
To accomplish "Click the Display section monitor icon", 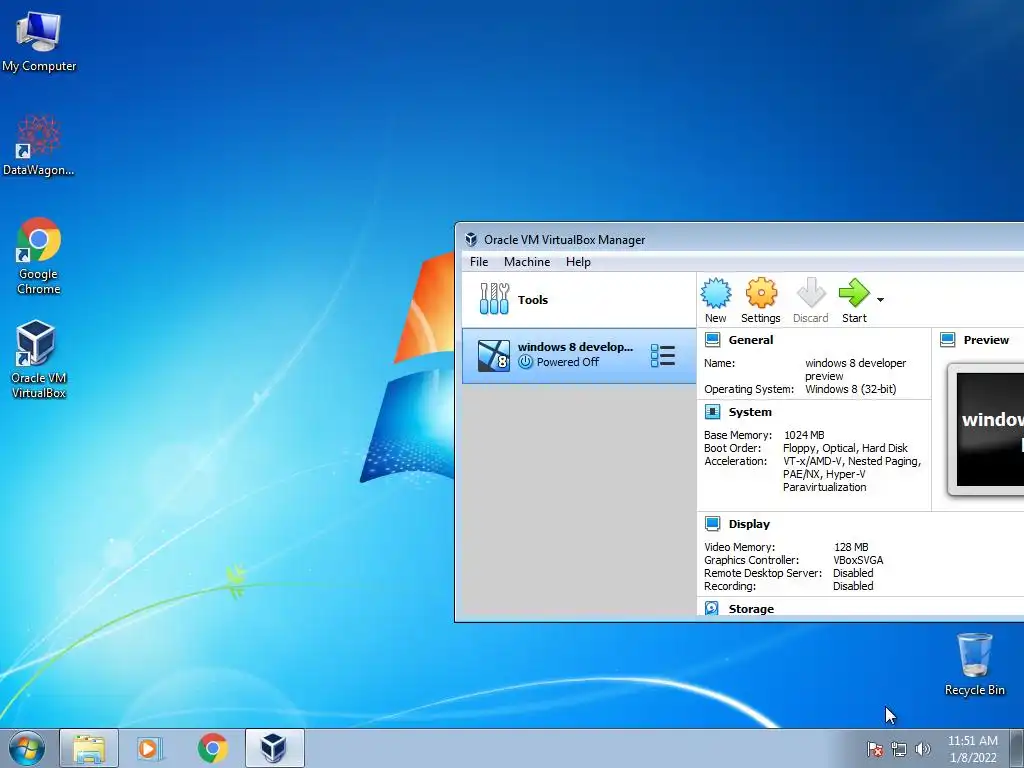I will [712, 524].
